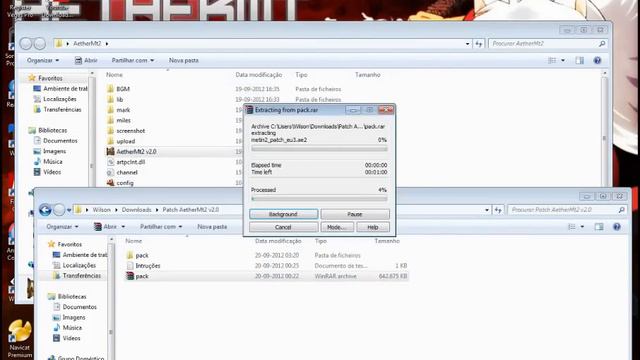Expand address history dropdown in Patch window
The image size is (640, 360).
[487, 210]
